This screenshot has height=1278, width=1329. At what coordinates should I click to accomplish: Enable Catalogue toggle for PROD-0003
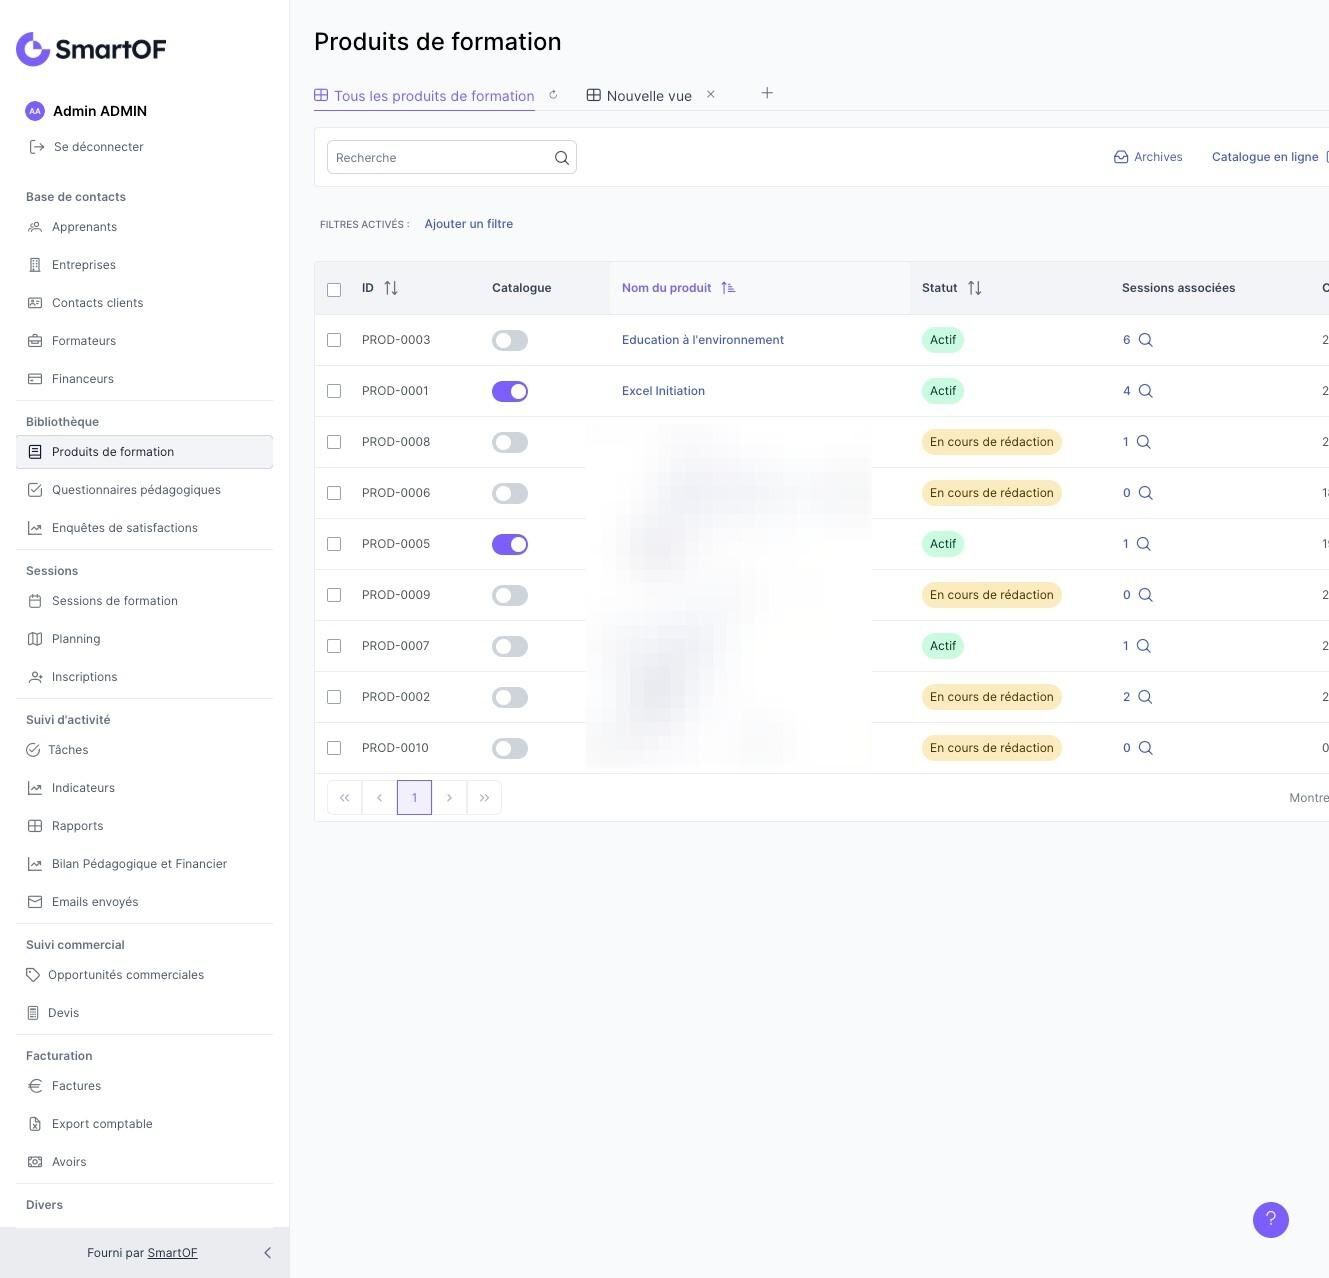[510, 341]
